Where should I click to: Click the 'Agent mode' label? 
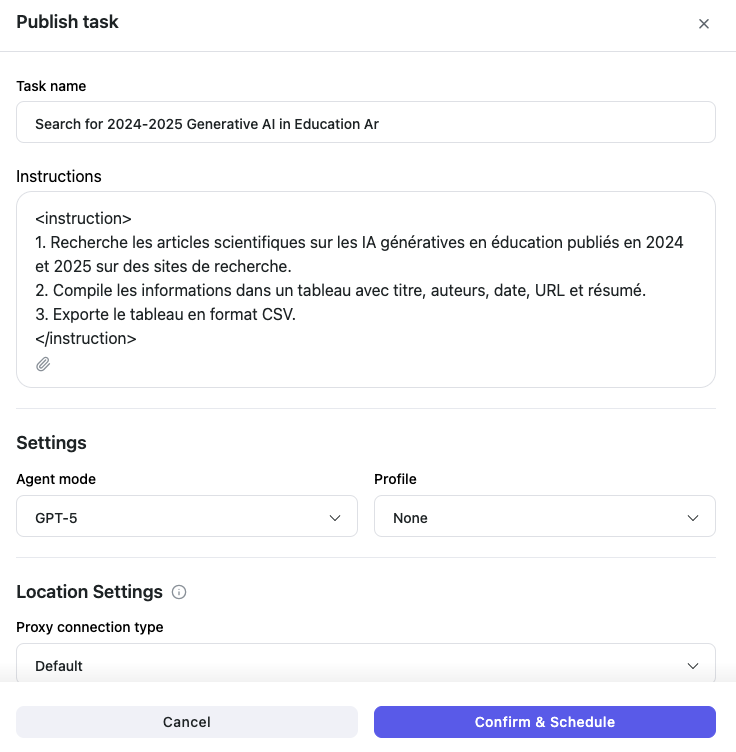click(x=56, y=479)
